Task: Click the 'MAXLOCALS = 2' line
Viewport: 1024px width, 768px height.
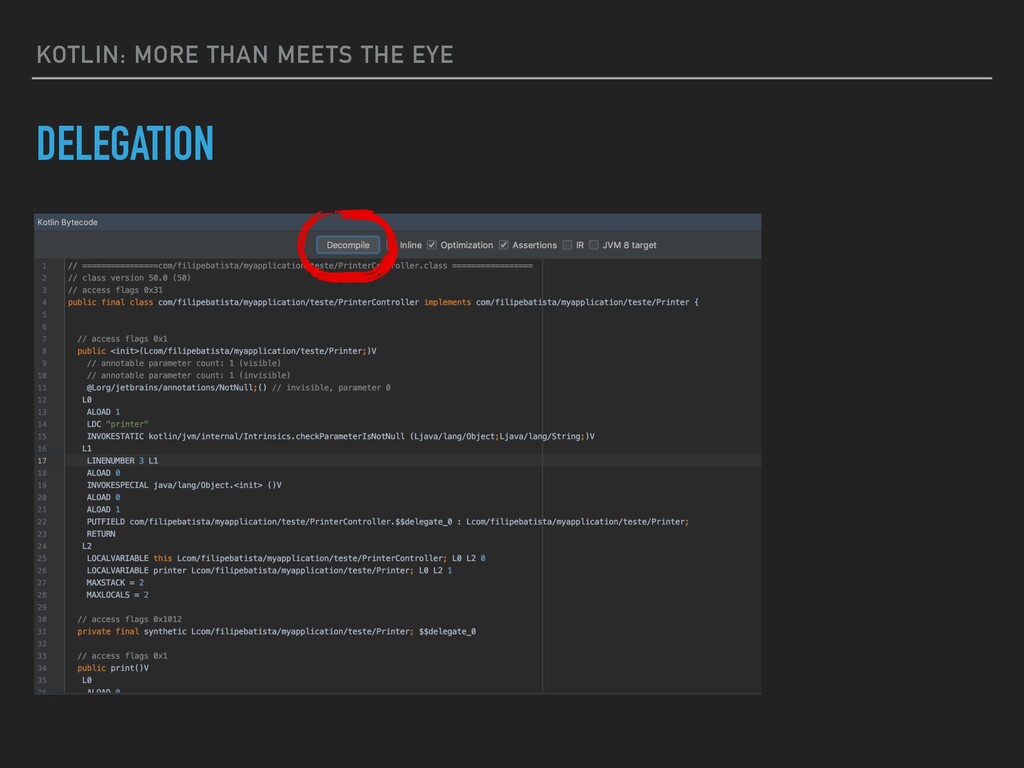Action: coord(118,595)
